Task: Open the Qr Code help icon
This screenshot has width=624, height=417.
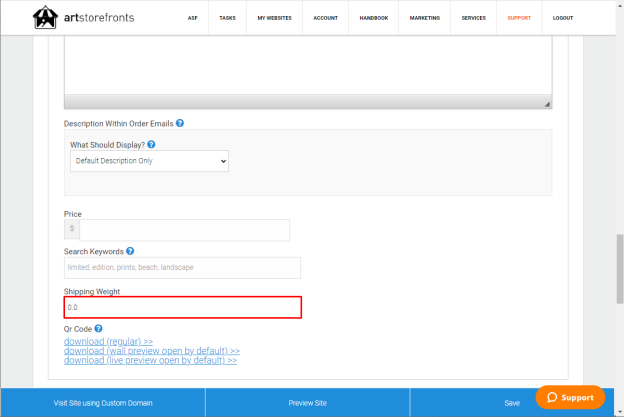Action: [x=98, y=329]
